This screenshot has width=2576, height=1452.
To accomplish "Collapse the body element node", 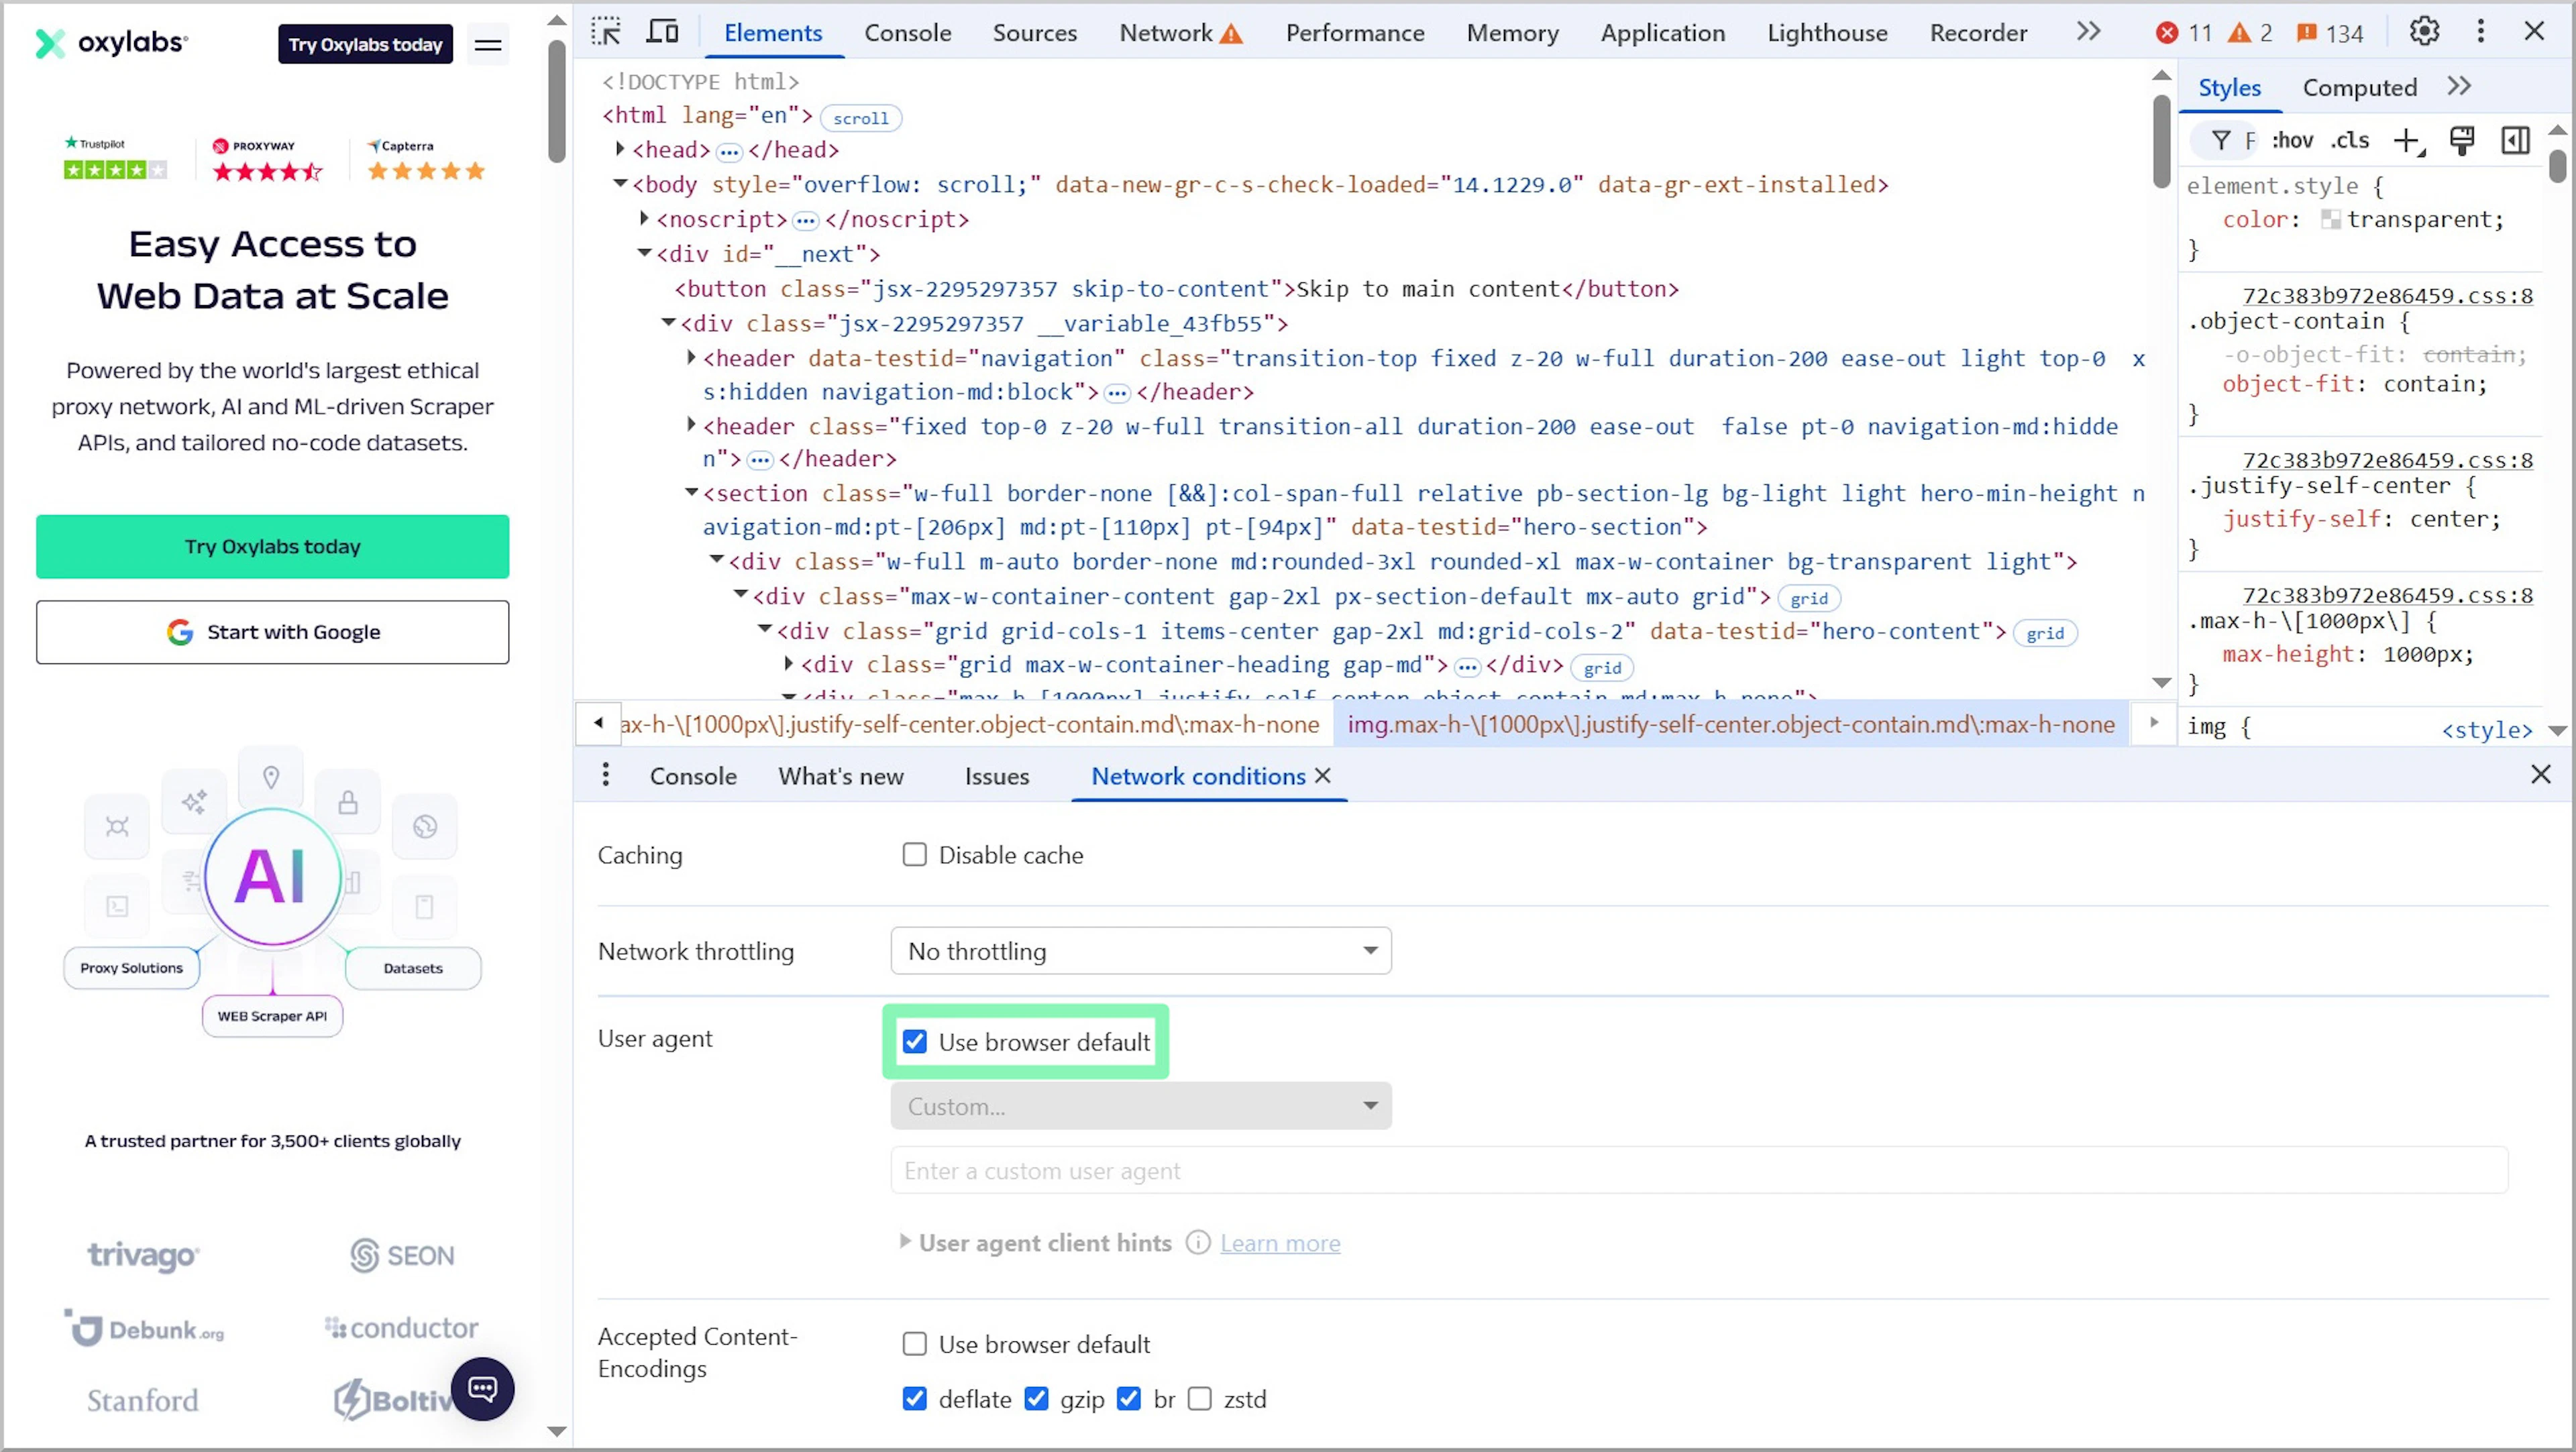I will point(620,184).
